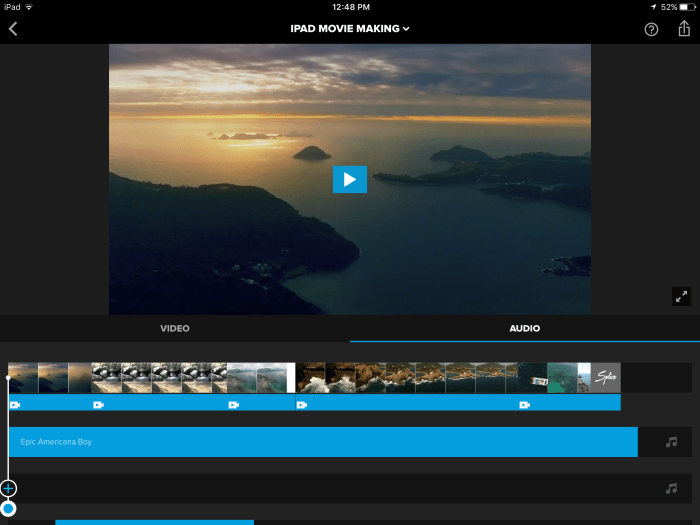Screen dimensions: 700x525
Task: Switch to the VIDEO tab
Action: click(x=175, y=328)
